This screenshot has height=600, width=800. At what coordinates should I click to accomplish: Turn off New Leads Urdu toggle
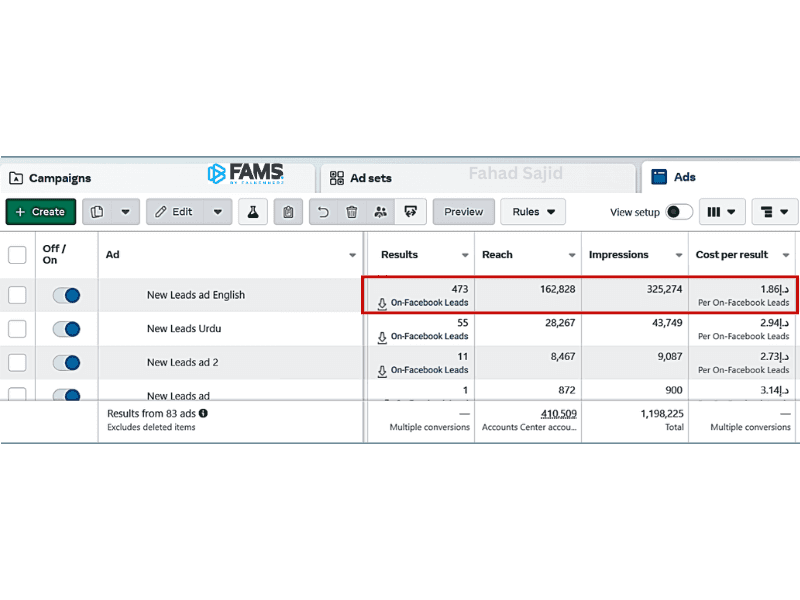(66, 329)
